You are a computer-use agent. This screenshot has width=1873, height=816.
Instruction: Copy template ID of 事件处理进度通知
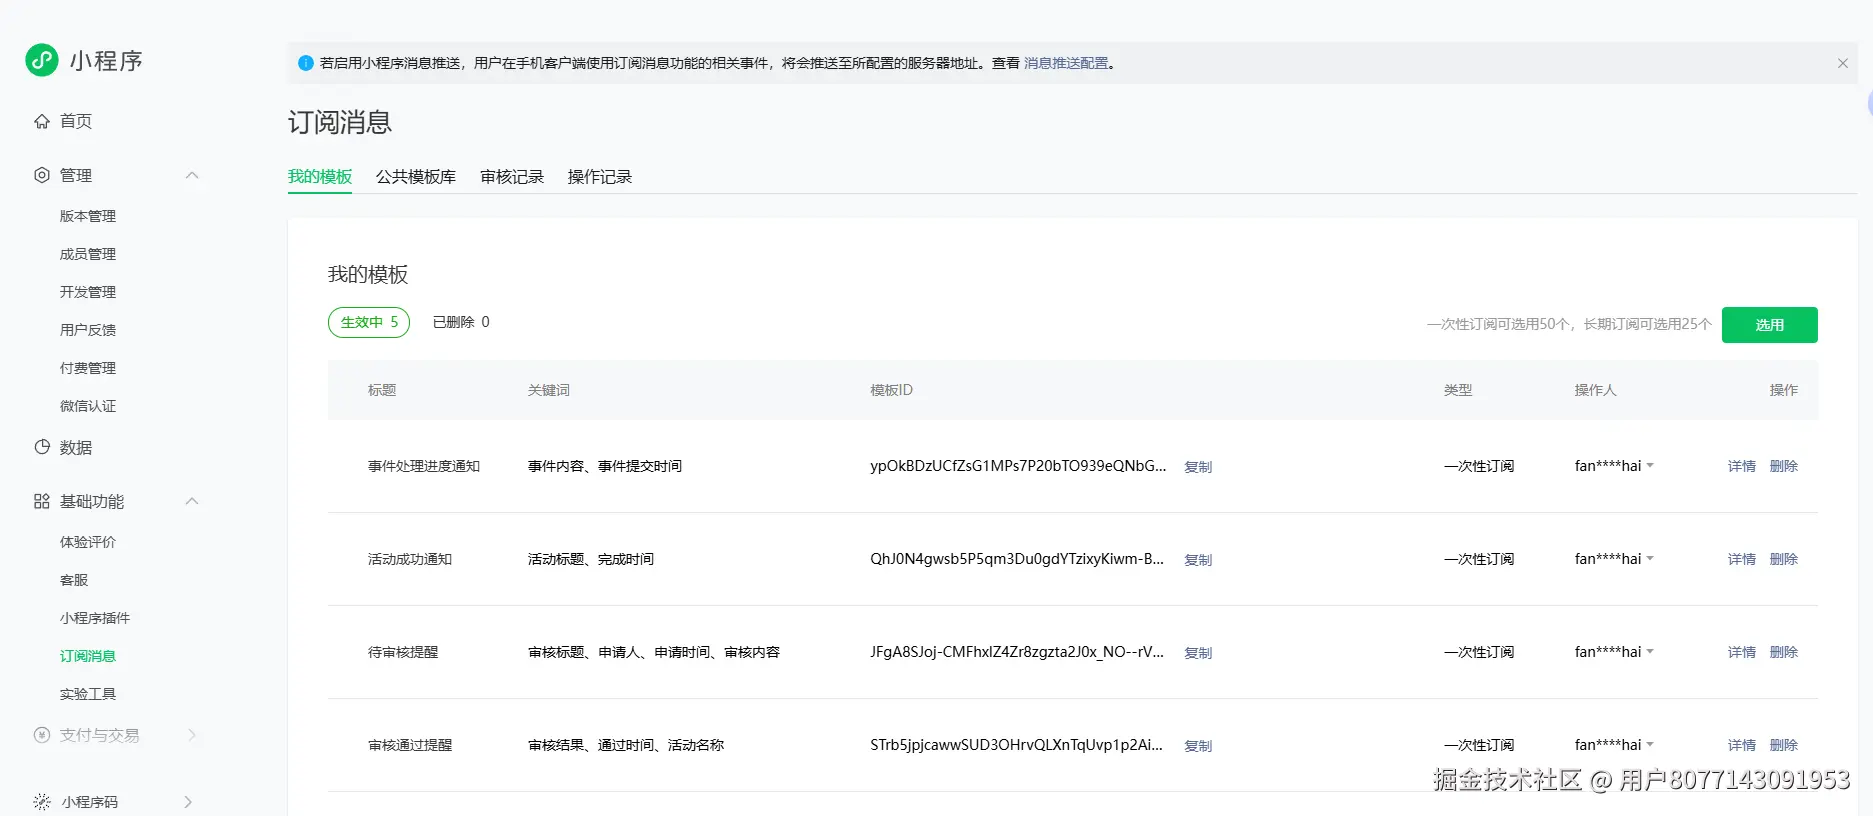point(1198,467)
